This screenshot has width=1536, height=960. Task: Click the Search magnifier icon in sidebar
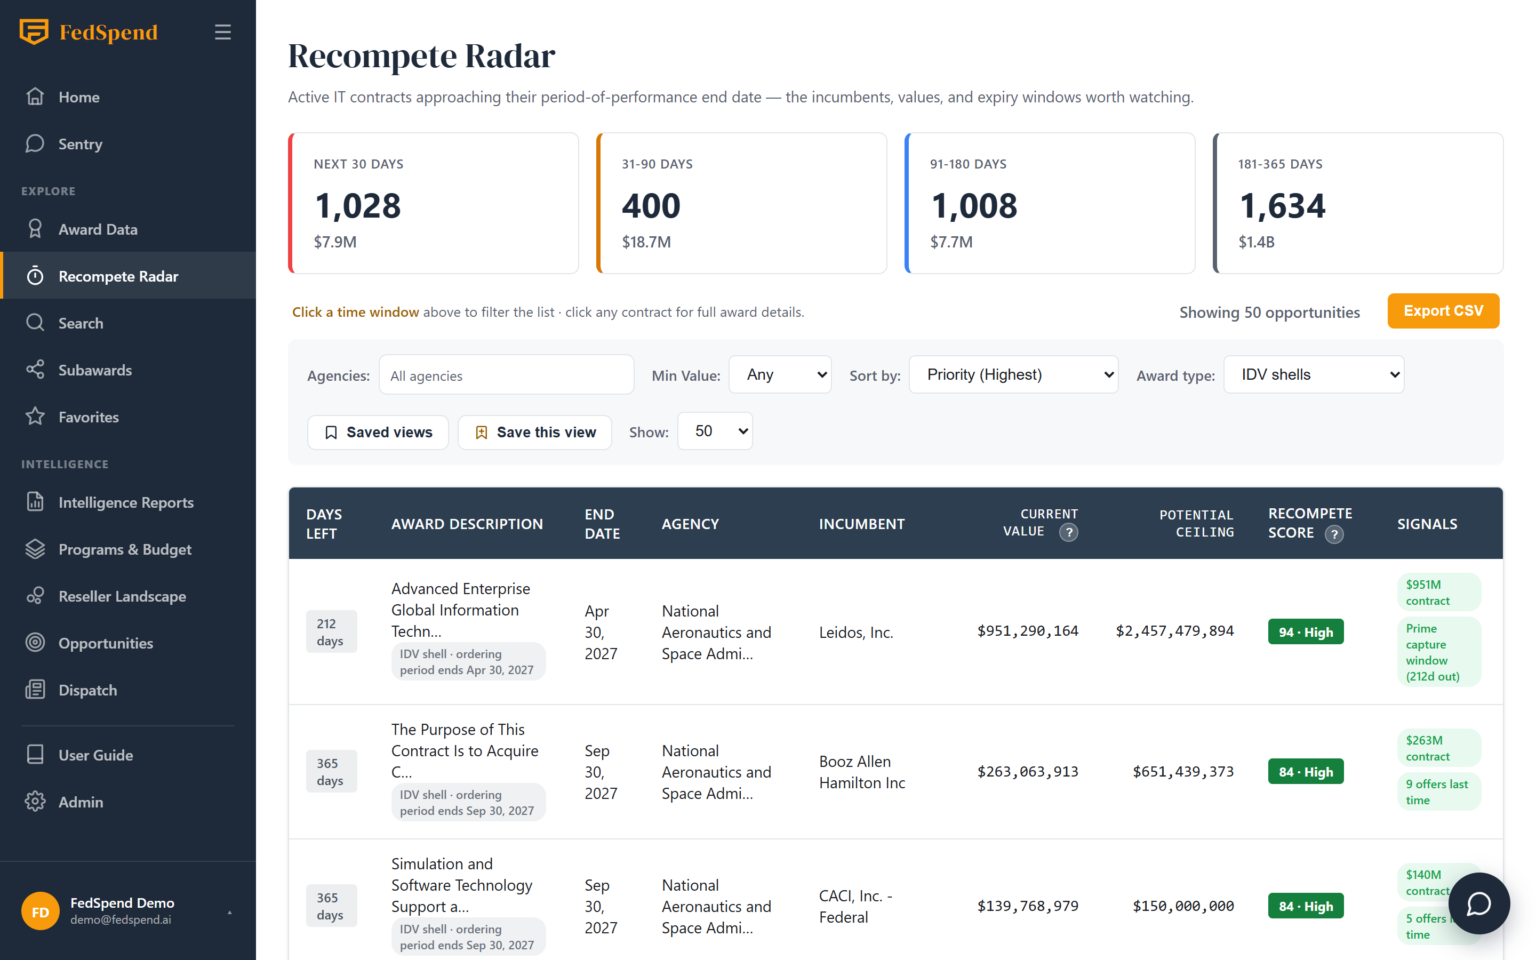point(35,323)
